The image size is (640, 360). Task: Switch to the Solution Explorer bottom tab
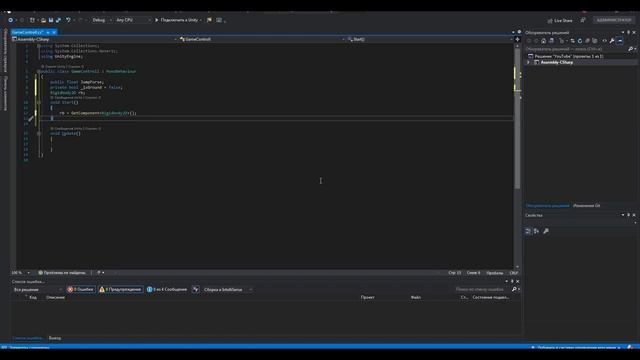547,206
